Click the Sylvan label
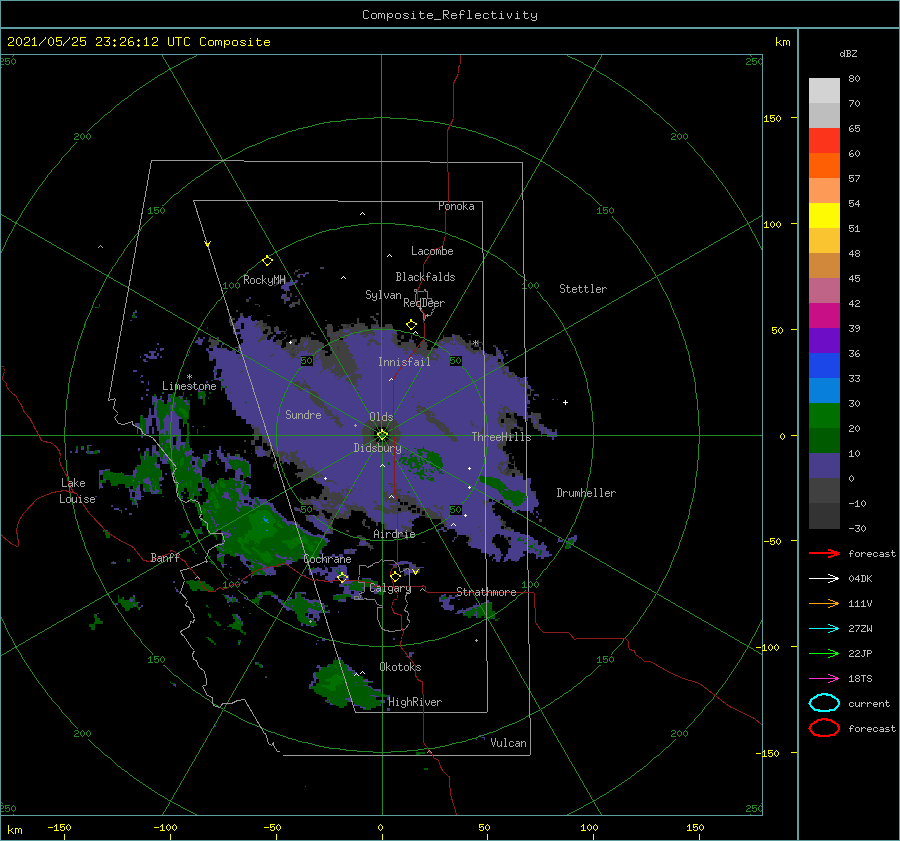The width and height of the screenshot is (900, 841). 383,295
